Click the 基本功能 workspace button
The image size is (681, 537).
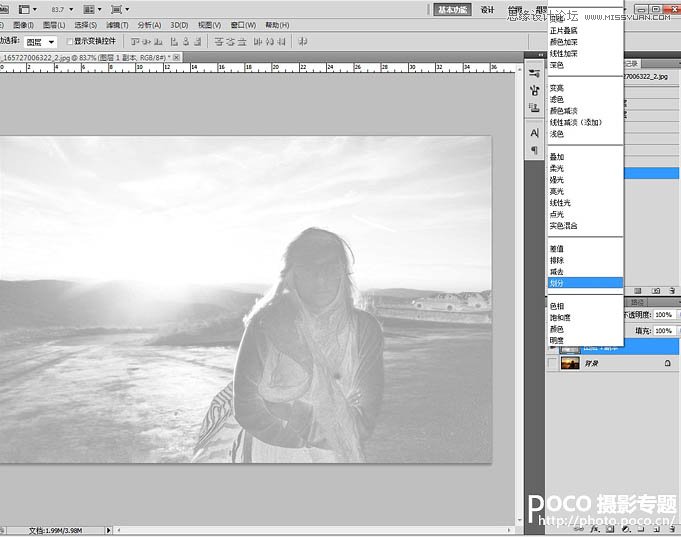click(x=453, y=9)
